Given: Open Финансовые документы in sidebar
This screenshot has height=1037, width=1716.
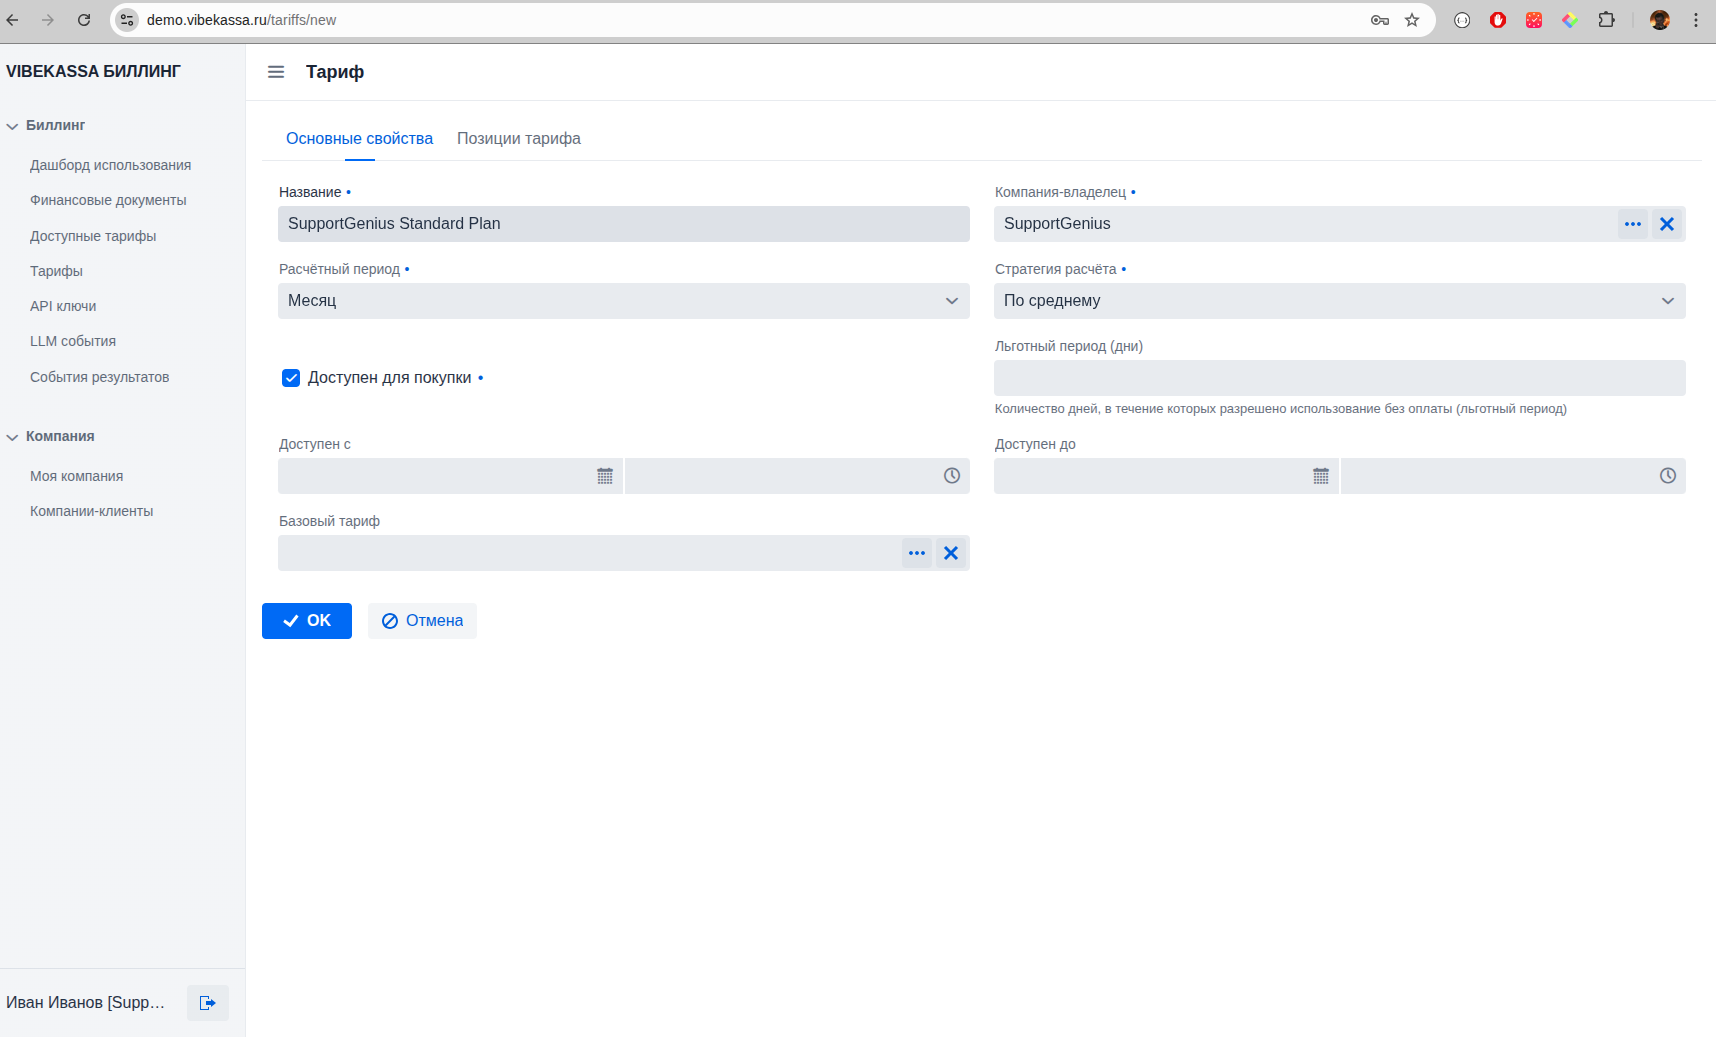Looking at the screenshot, I should [x=108, y=200].
